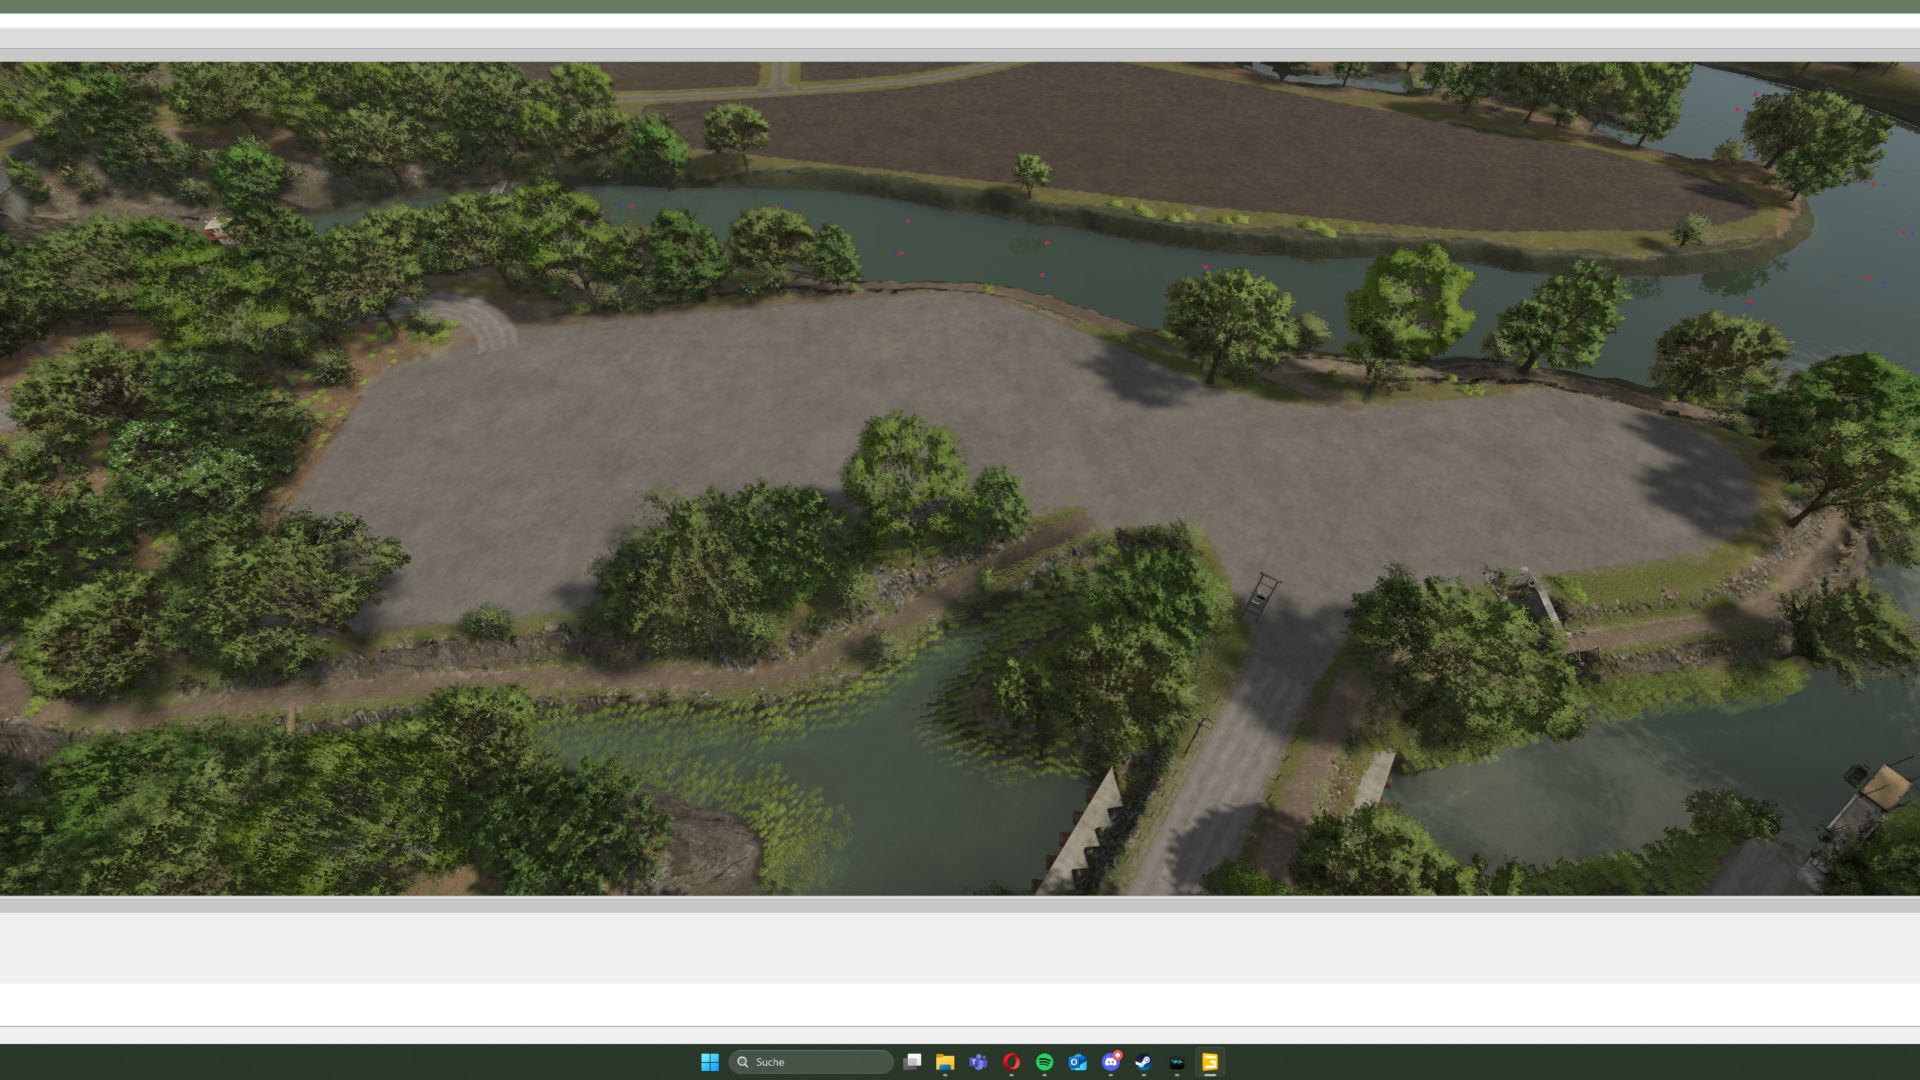This screenshot has width=1920, height=1080.
Task: Open Spotify from the taskbar
Action: point(1044,1062)
